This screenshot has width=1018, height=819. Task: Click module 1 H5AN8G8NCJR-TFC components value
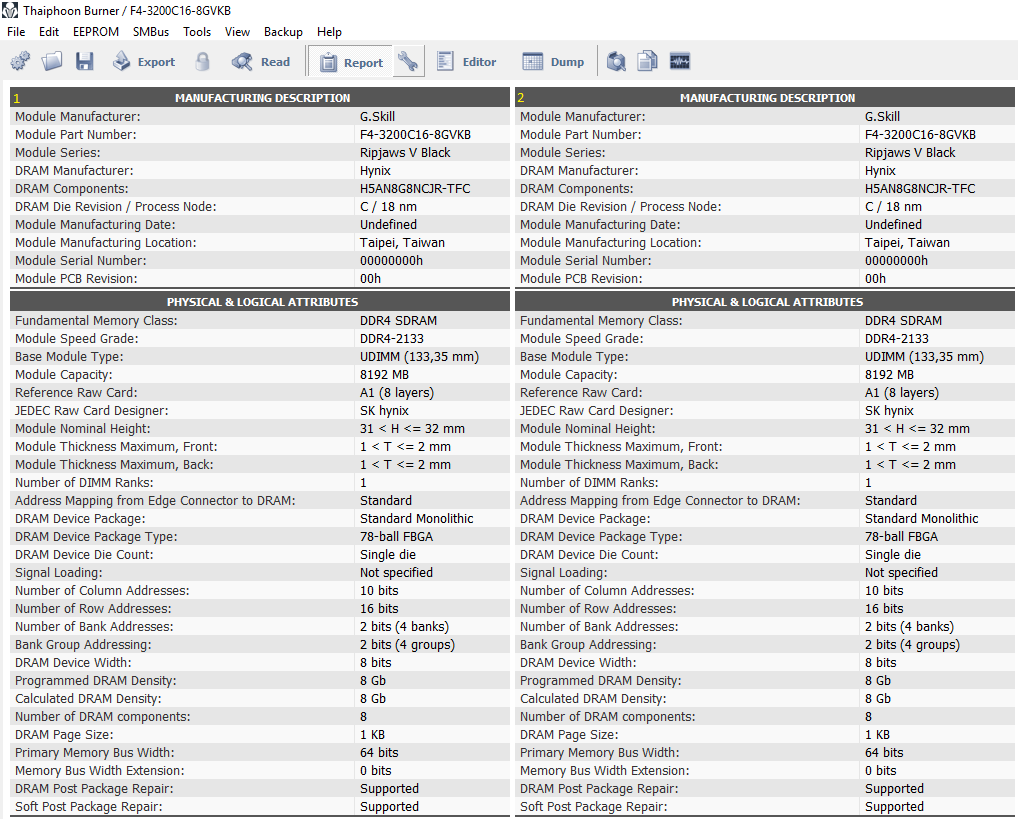416,189
